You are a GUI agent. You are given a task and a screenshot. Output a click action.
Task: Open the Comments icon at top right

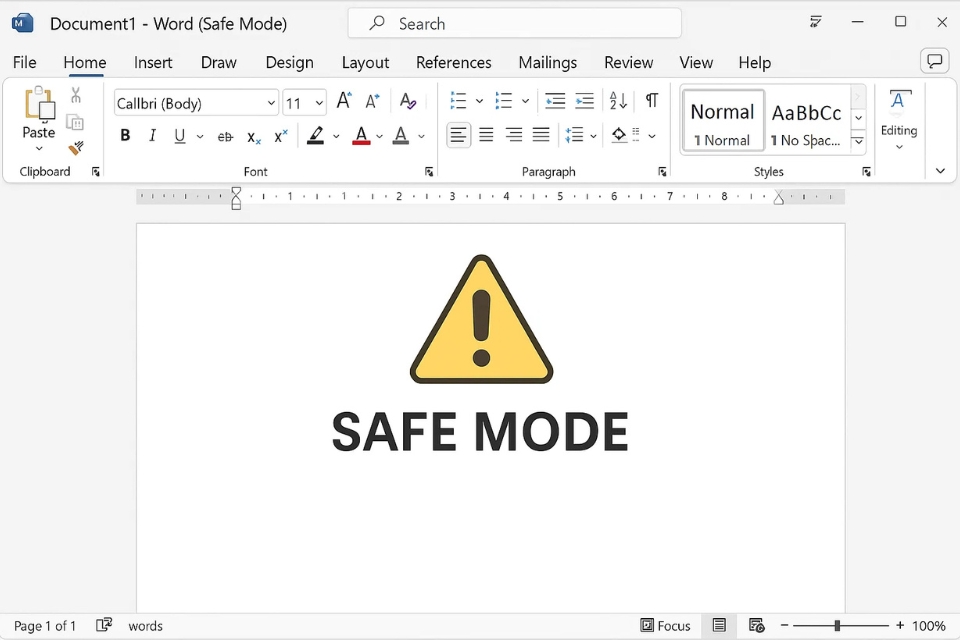pyautogui.click(x=934, y=62)
